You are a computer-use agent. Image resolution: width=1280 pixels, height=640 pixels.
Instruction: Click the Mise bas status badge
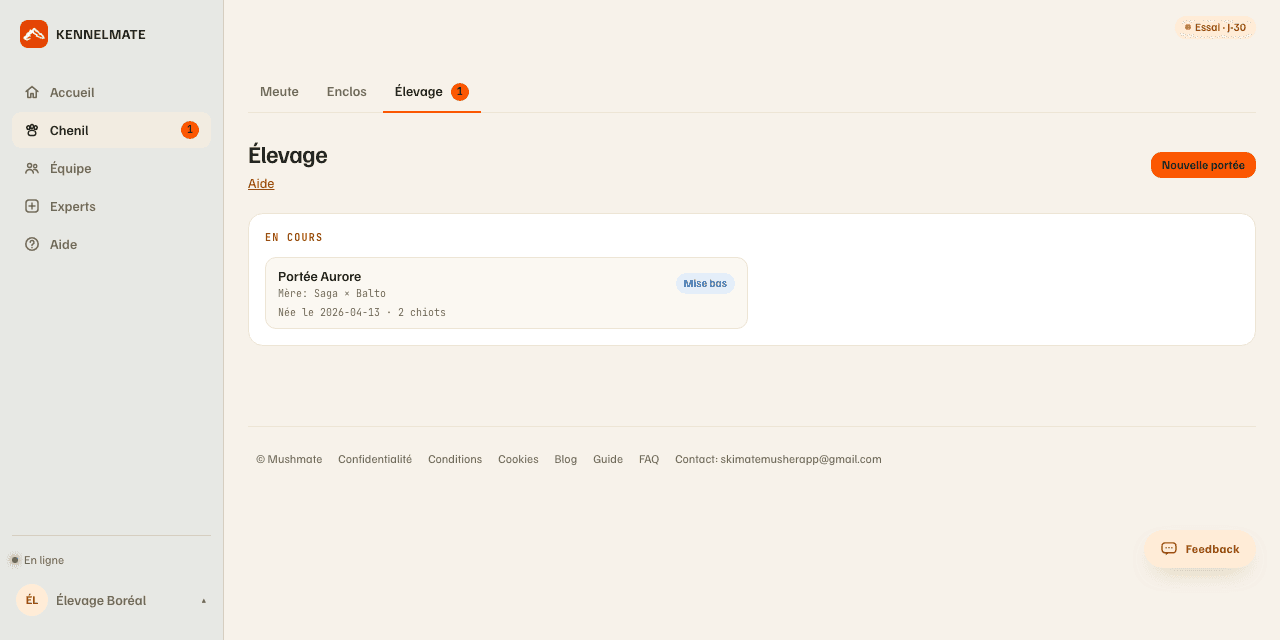click(x=705, y=284)
